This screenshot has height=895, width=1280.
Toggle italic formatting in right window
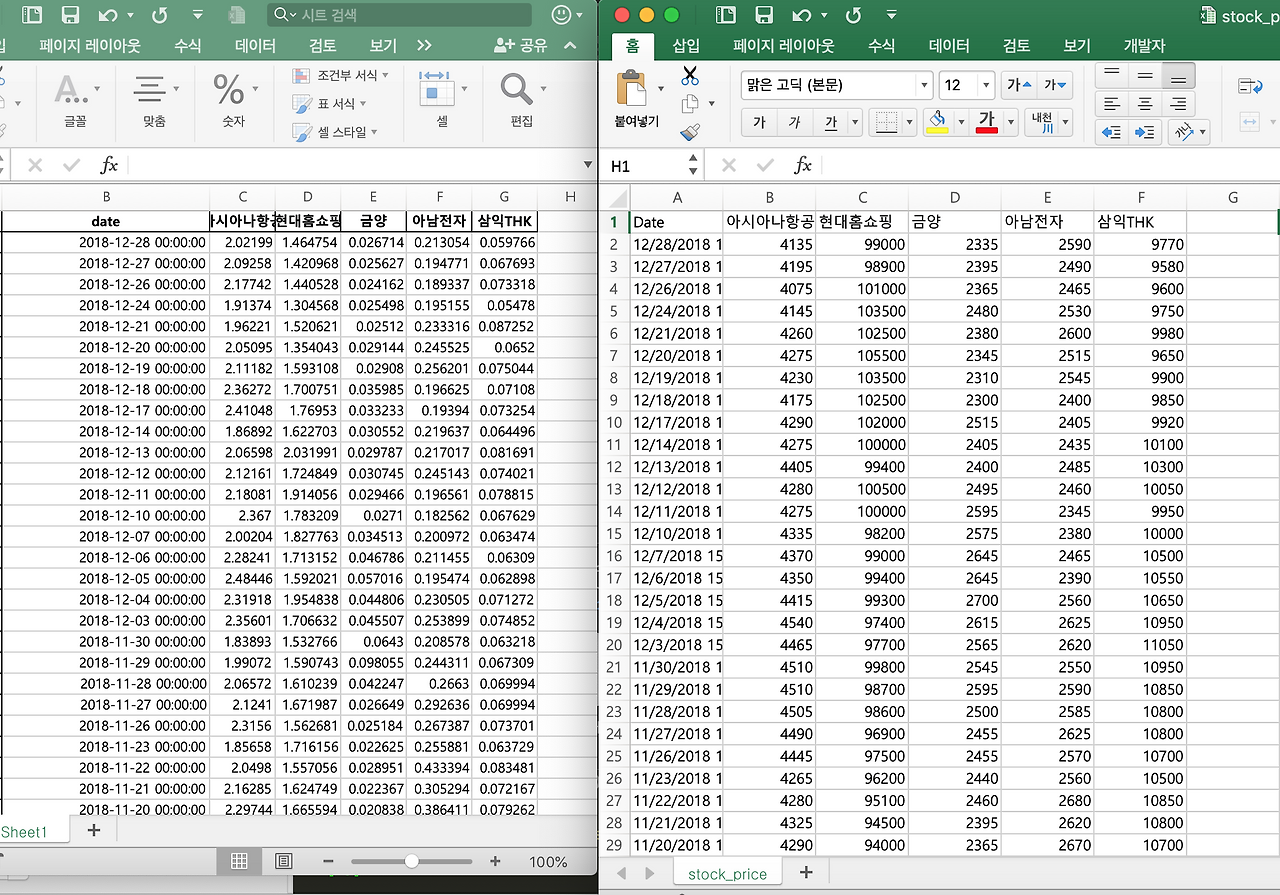[794, 122]
